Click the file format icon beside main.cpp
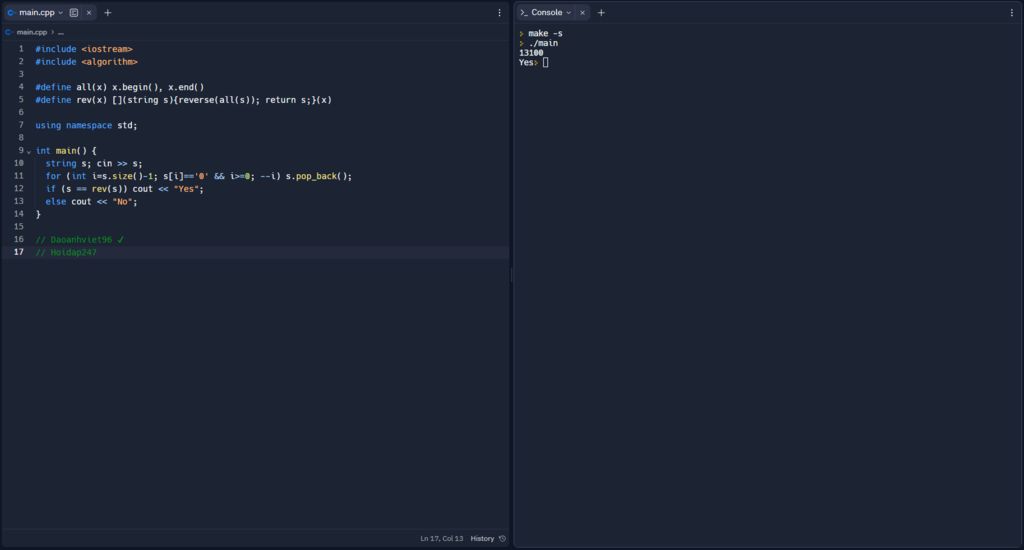1024x550 pixels. [74, 13]
